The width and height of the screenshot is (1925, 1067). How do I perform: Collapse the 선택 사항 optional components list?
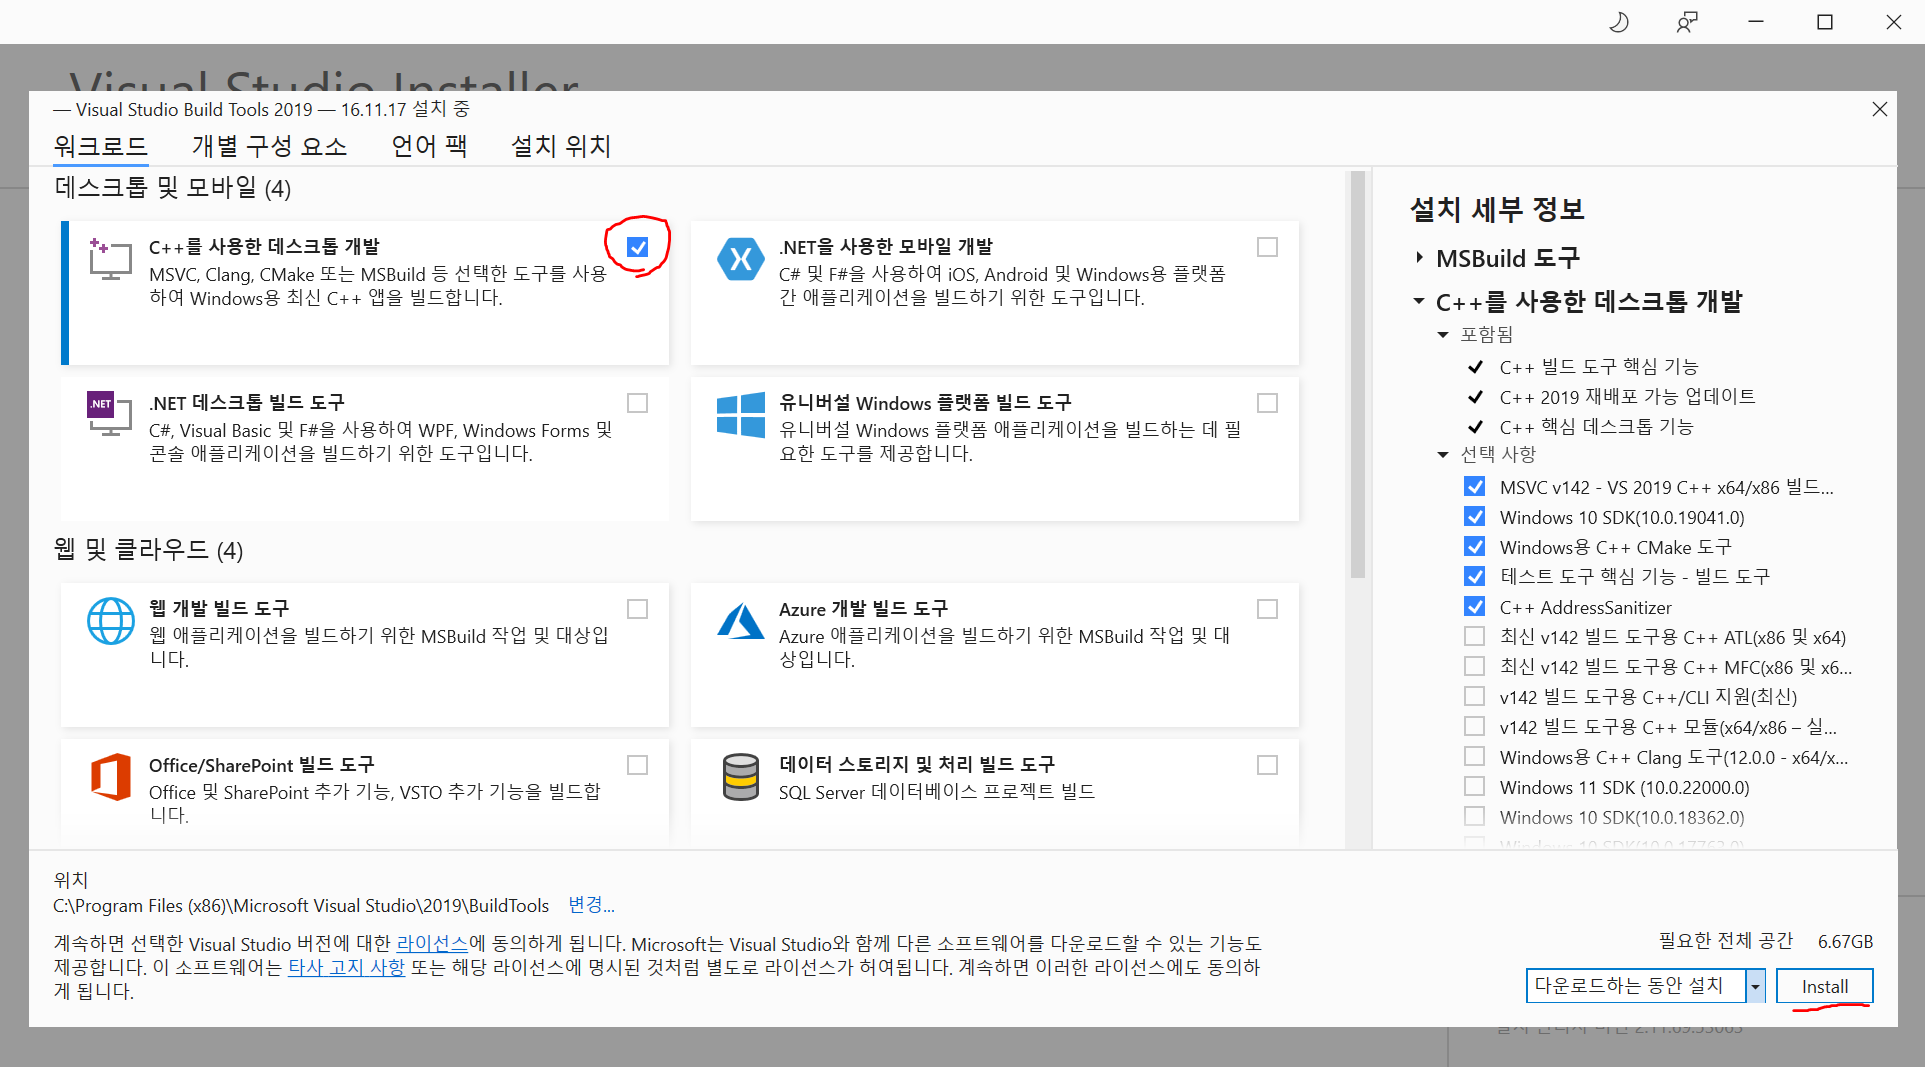(1443, 455)
